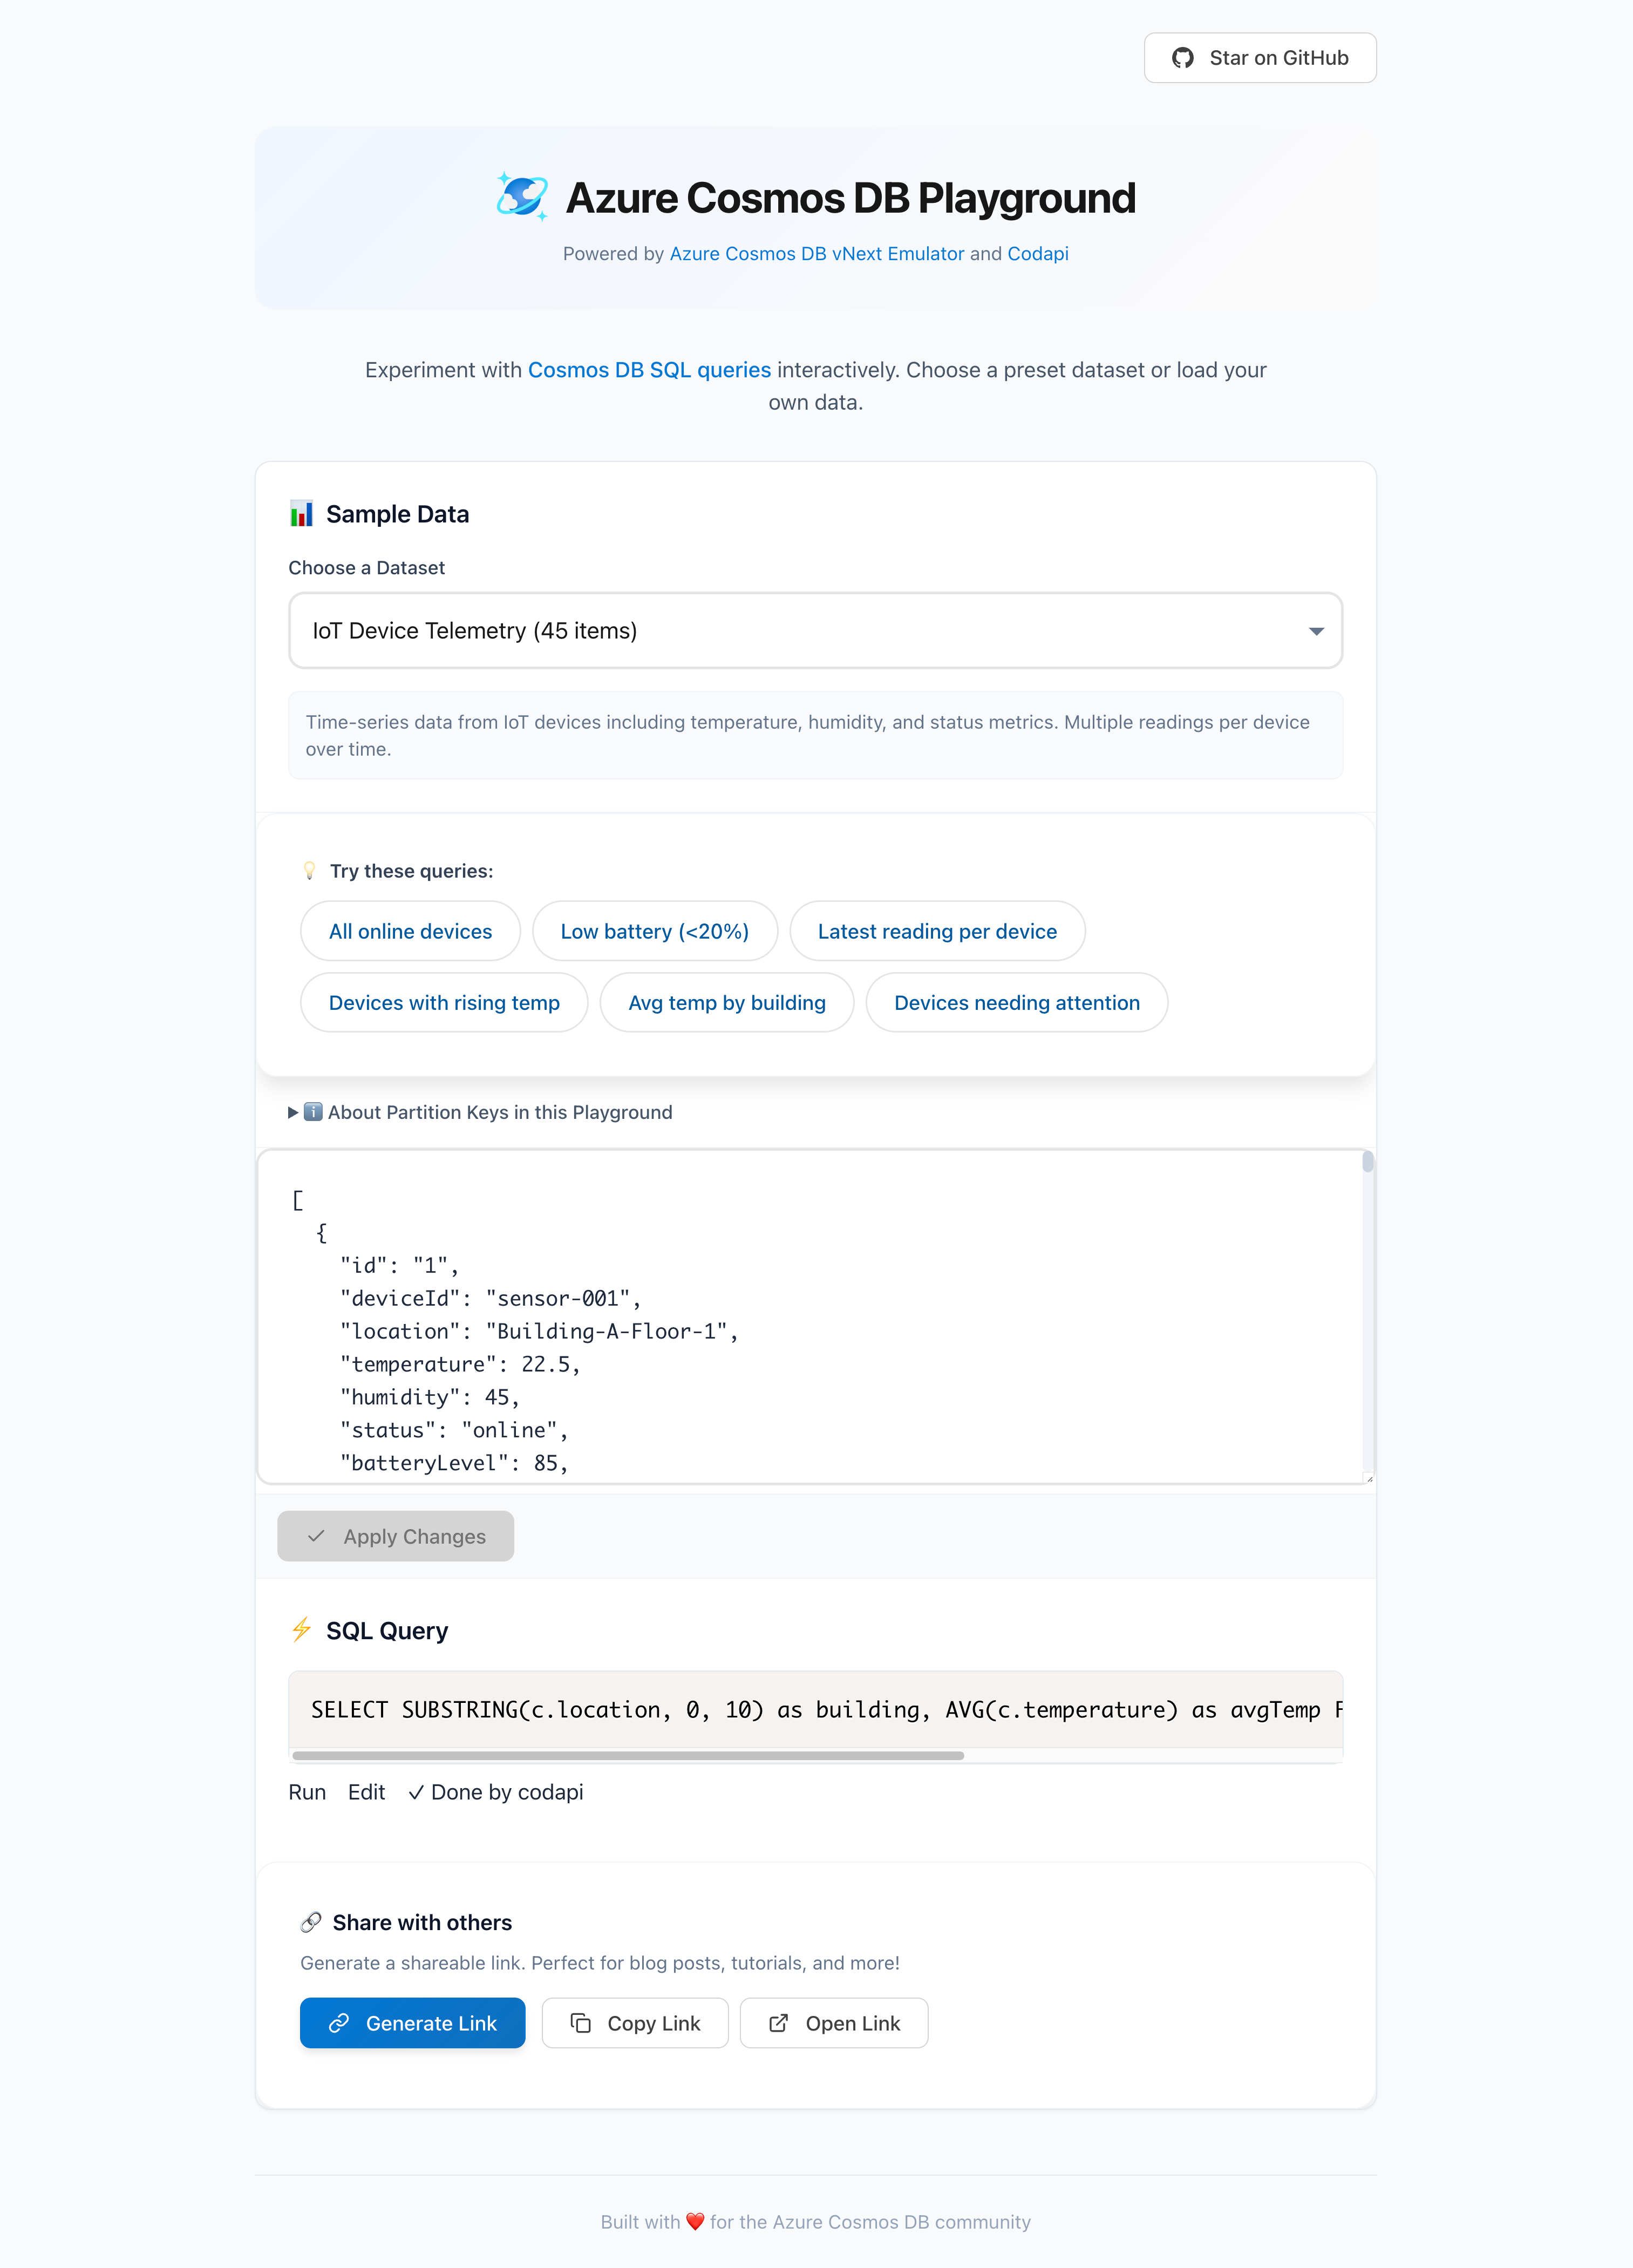
Task: Click the external-link icon on Open Link
Action: click(778, 2023)
